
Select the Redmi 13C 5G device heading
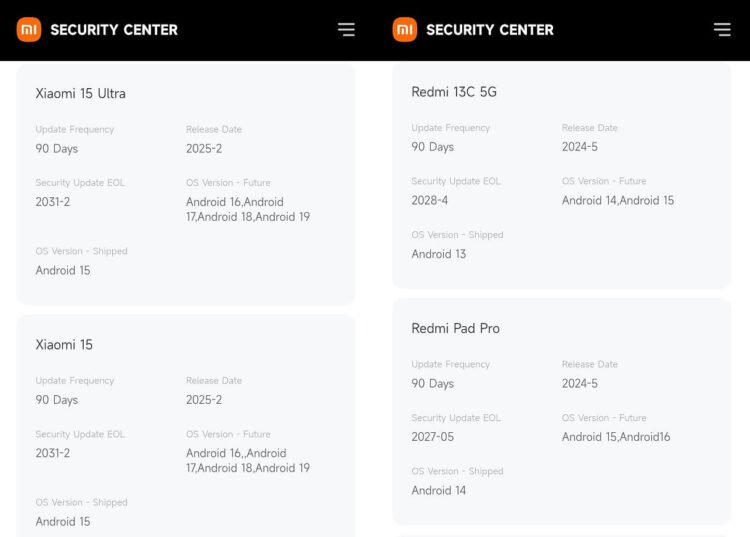pyautogui.click(x=454, y=92)
